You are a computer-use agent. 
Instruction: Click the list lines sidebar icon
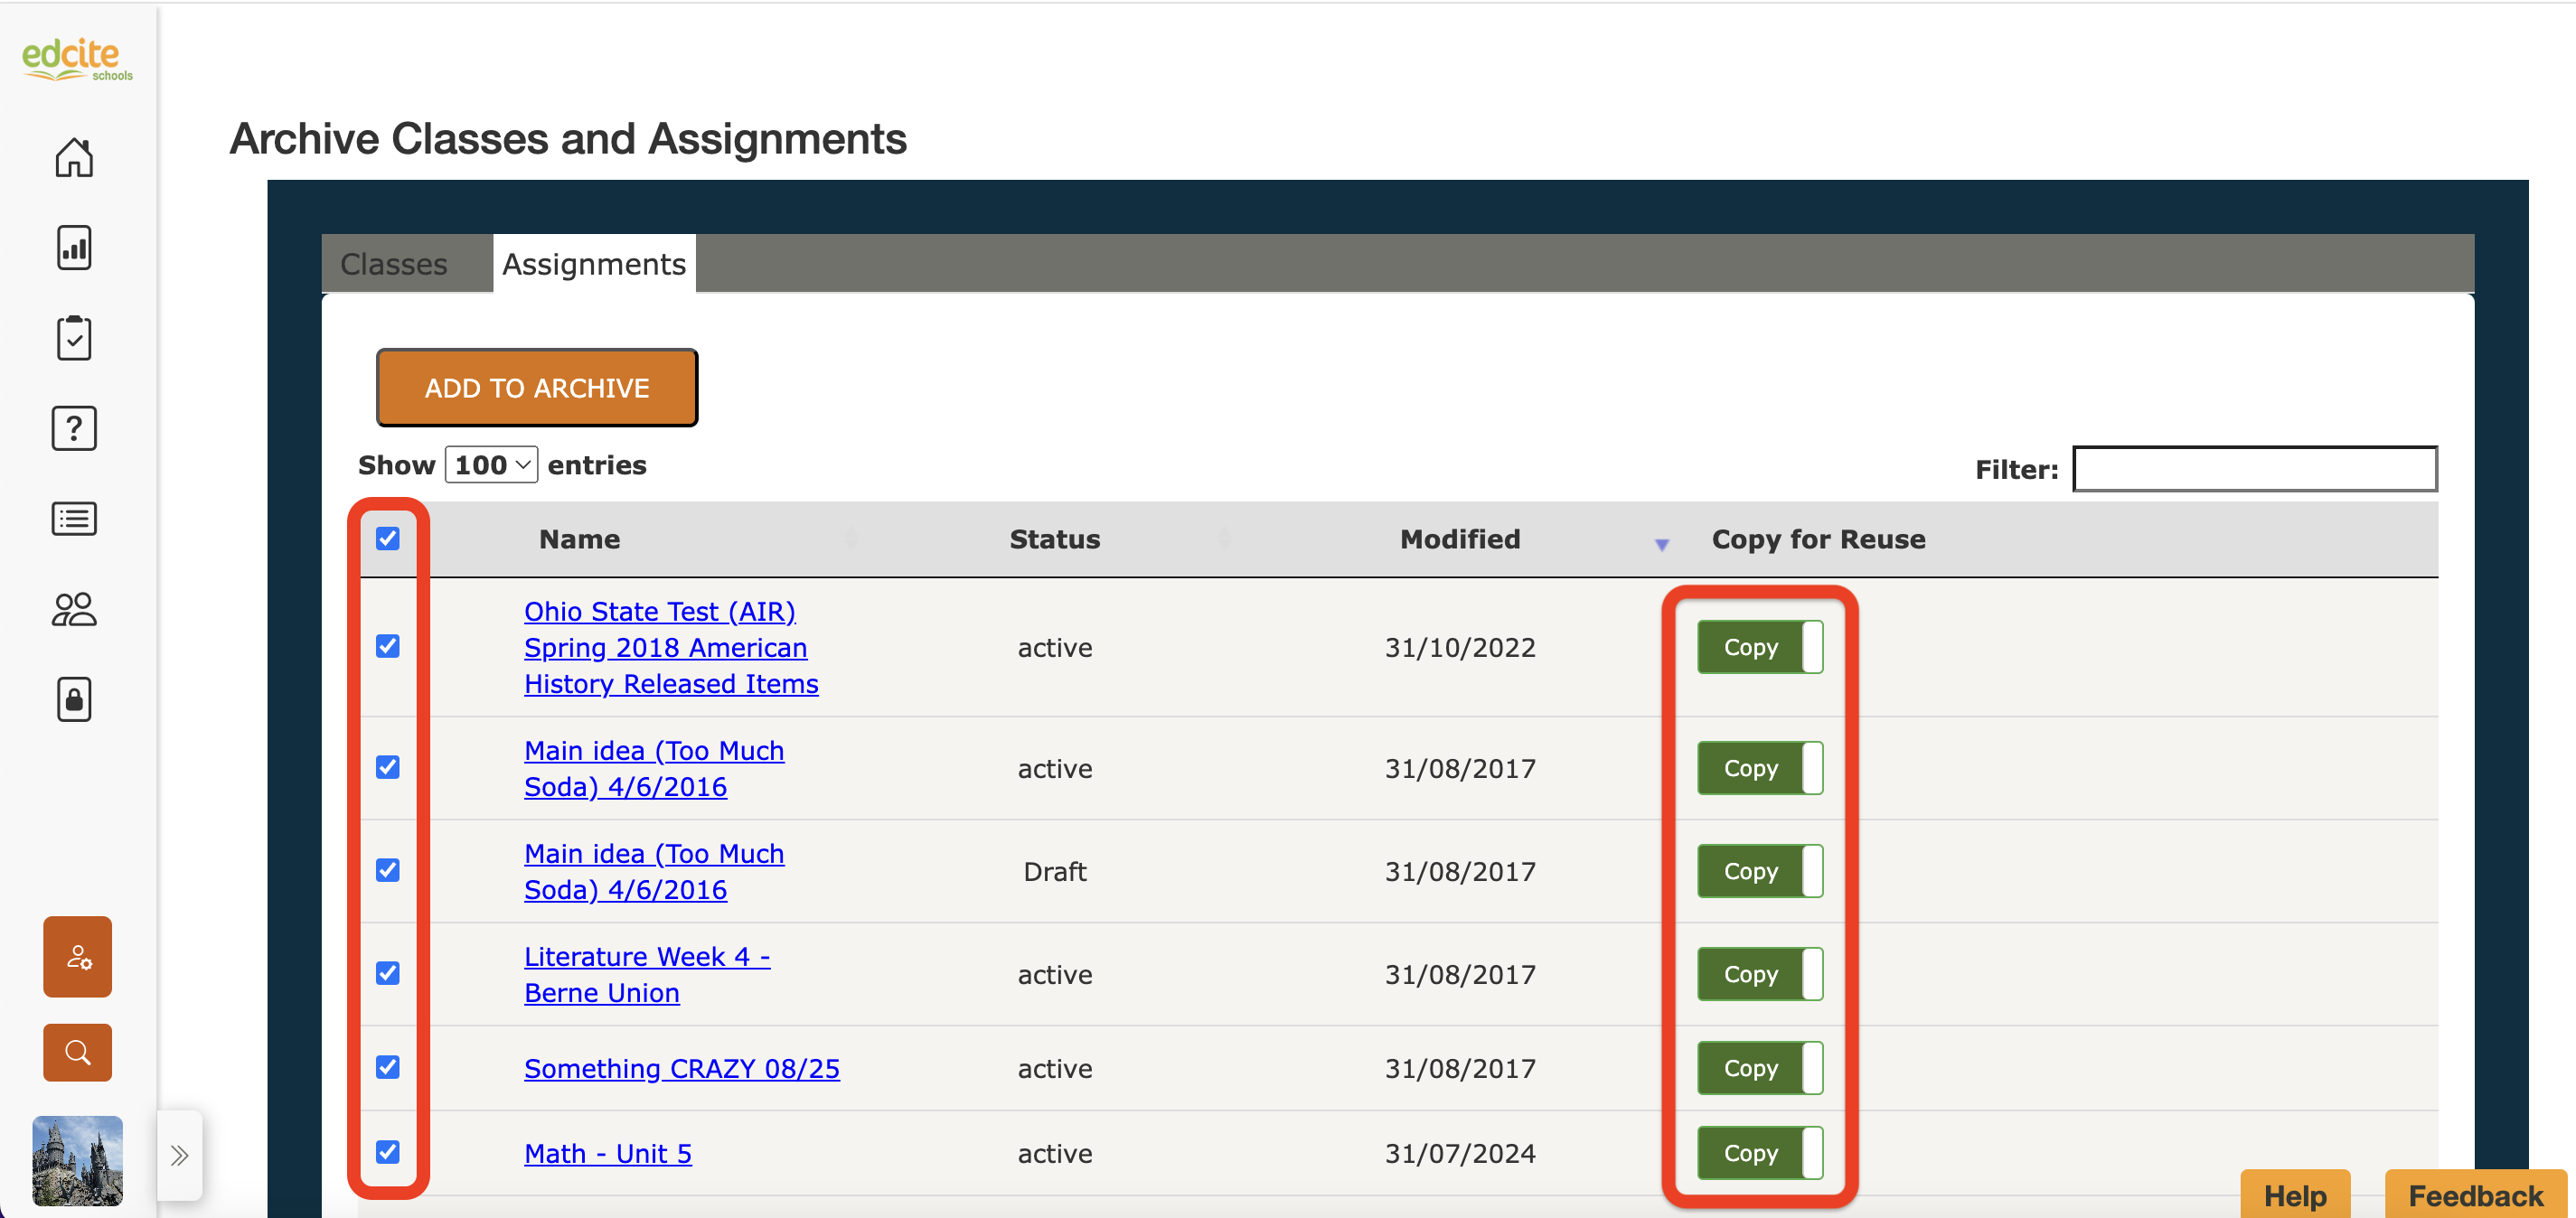point(74,518)
